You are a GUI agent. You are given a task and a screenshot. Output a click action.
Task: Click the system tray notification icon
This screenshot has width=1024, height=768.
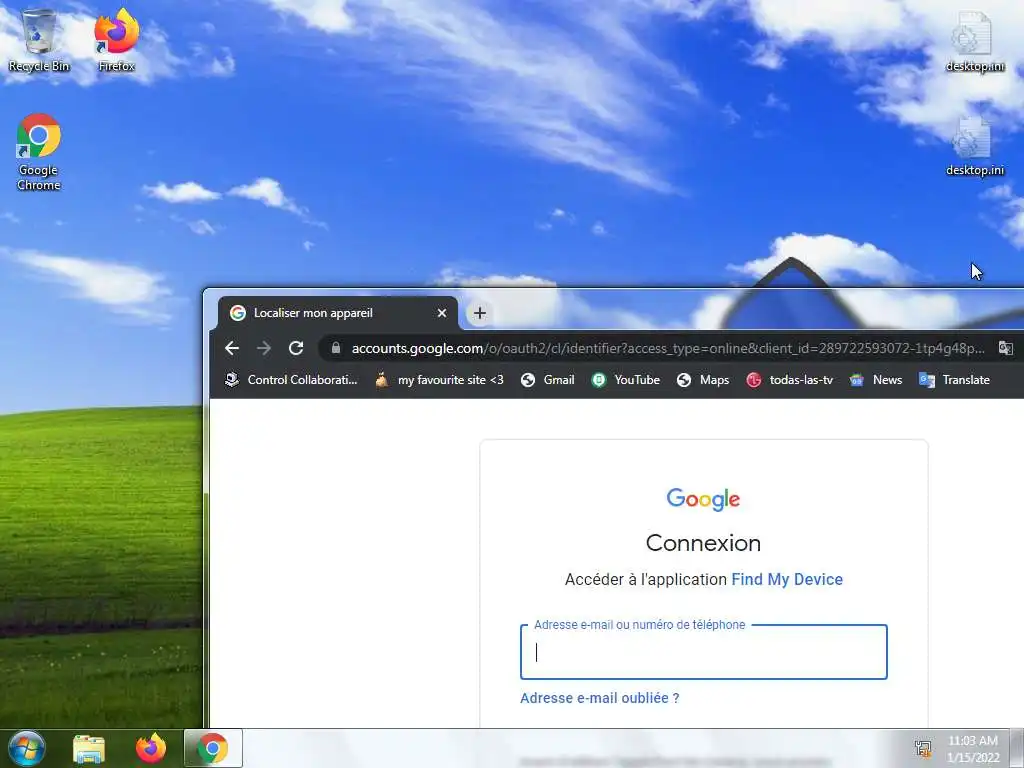click(923, 749)
